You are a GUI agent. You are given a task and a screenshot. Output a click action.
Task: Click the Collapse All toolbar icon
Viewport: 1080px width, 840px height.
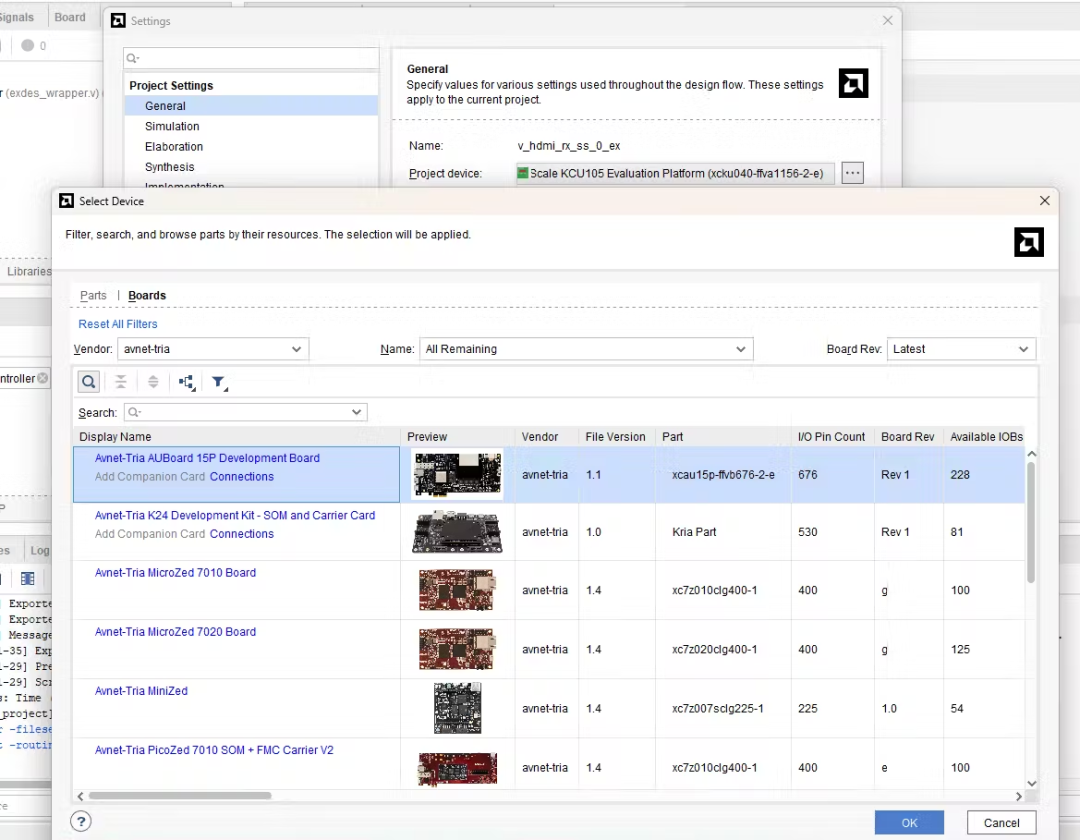pos(121,381)
